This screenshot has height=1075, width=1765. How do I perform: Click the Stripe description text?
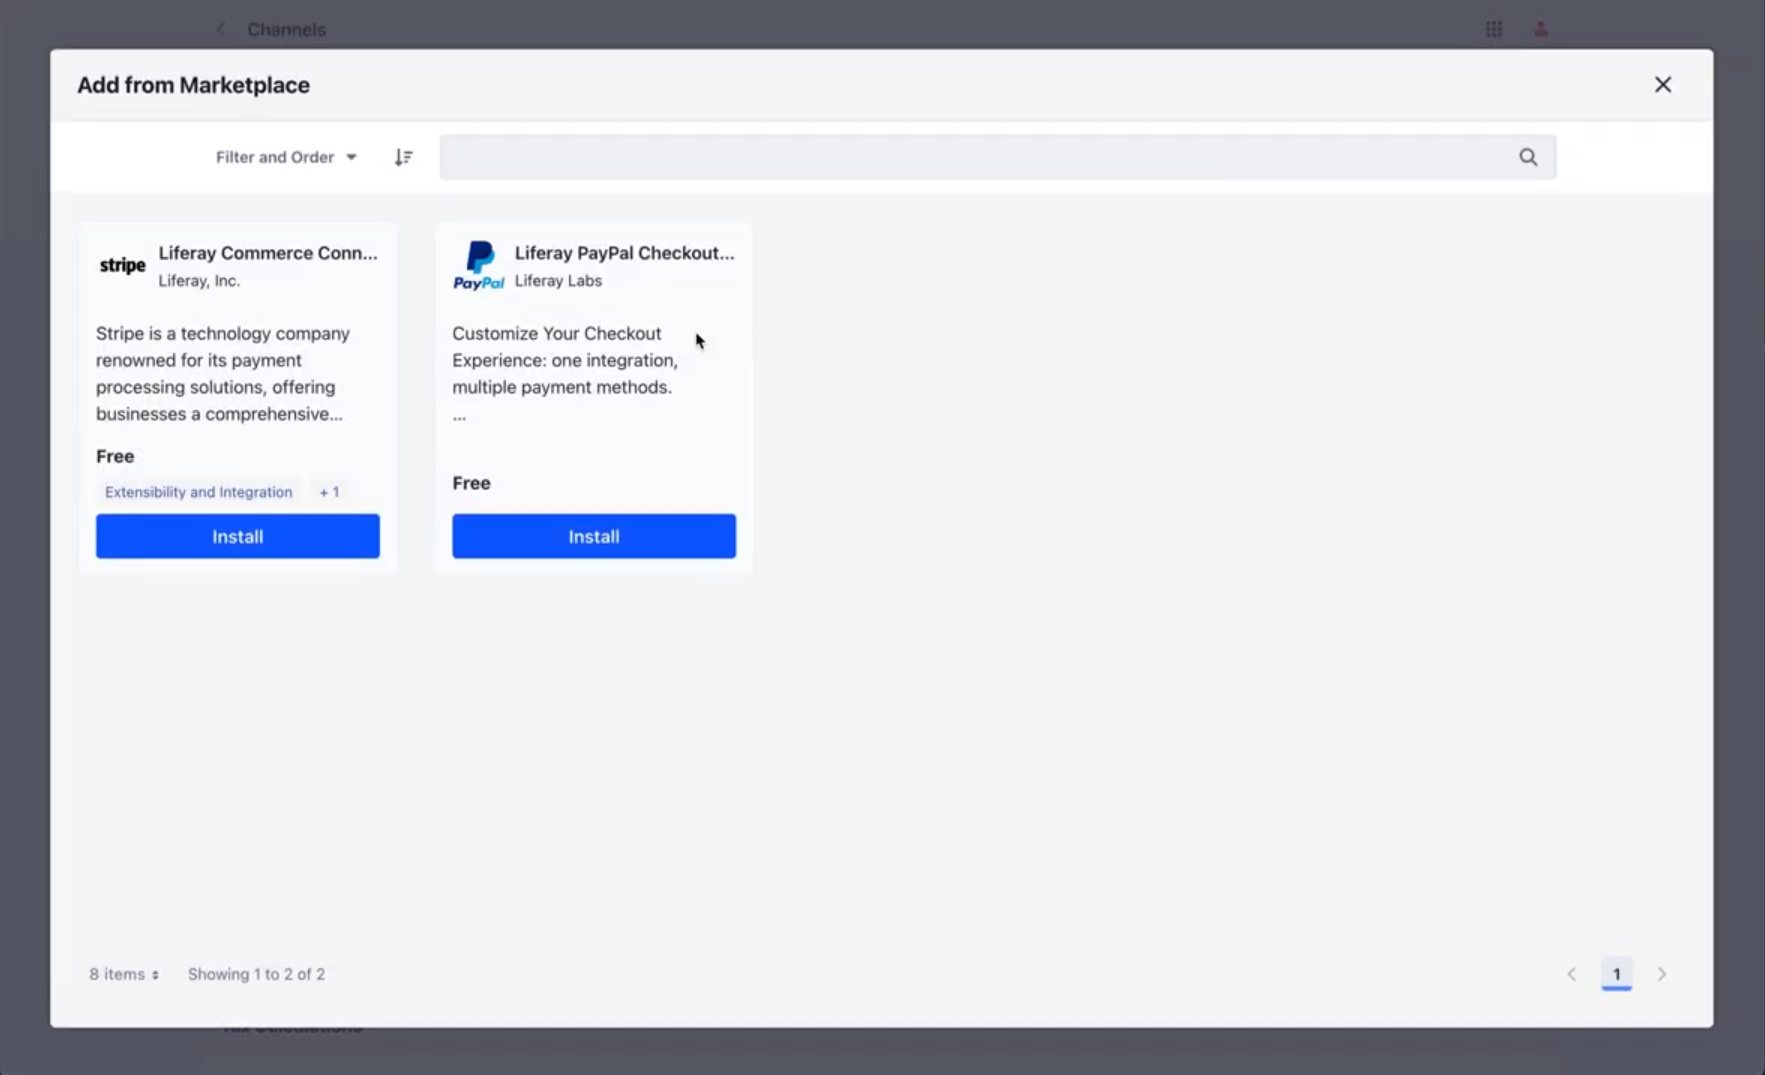tap(223, 374)
